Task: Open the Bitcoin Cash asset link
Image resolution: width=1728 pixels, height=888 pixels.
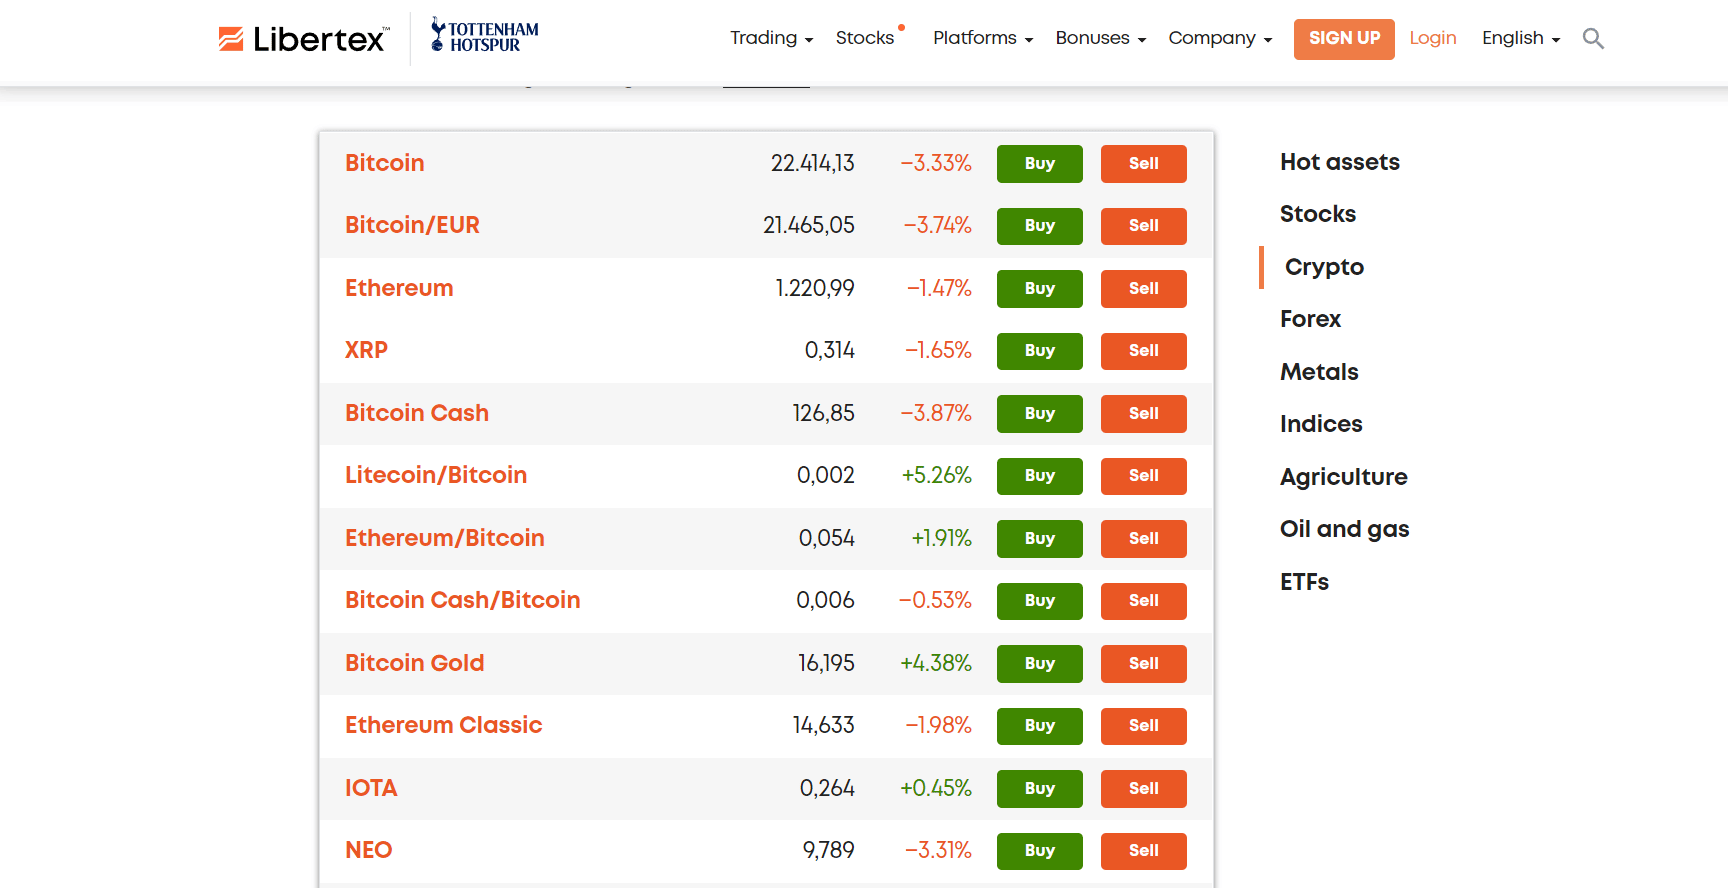Action: point(417,413)
